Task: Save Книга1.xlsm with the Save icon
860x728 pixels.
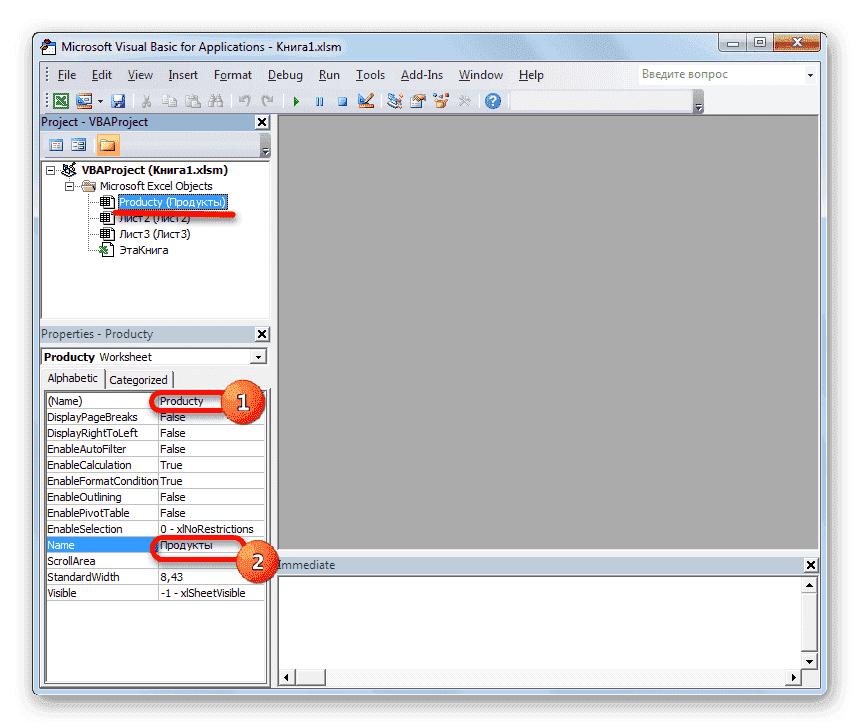Action: [120, 100]
